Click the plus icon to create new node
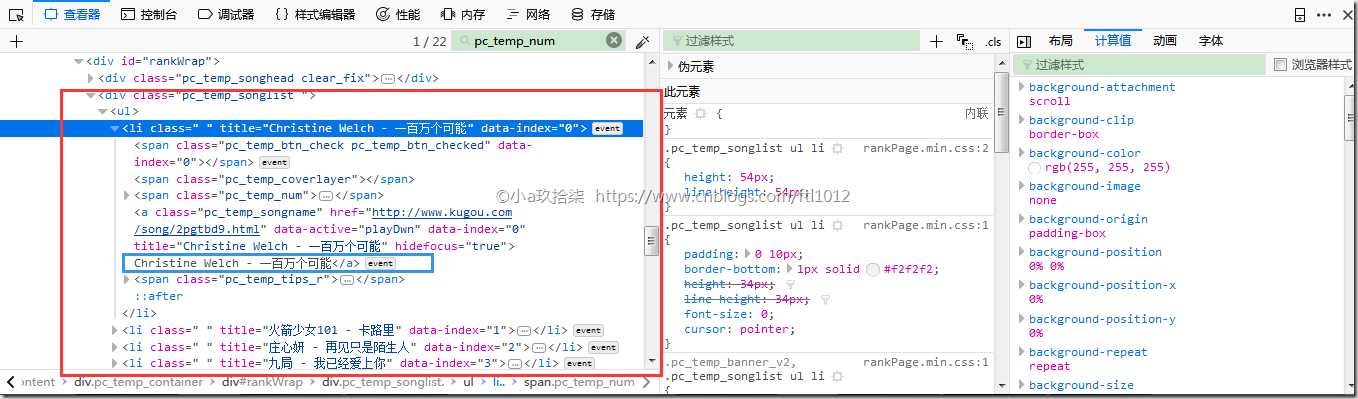1358x399 pixels. tap(16, 41)
